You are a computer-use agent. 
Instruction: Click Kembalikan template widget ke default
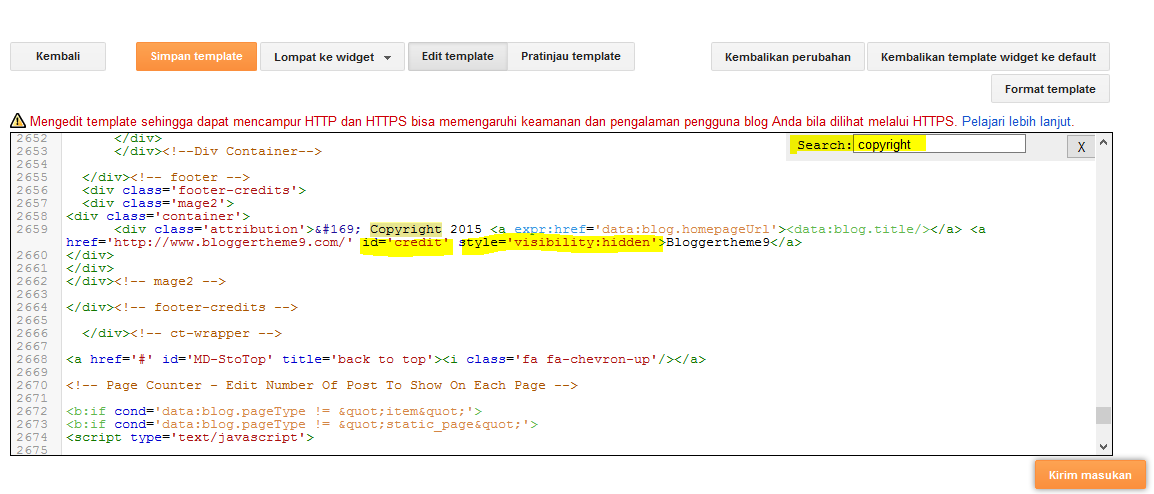pyautogui.click(x=988, y=57)
